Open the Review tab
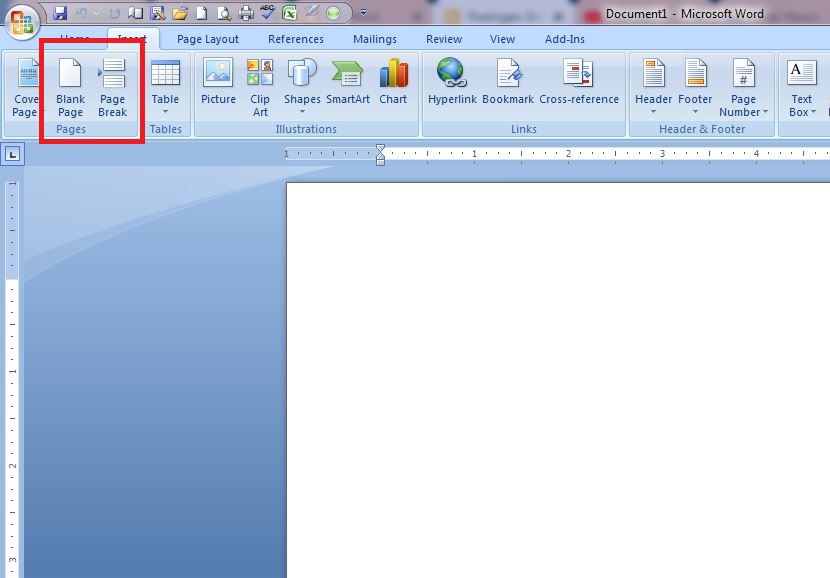This screenshot has height=578, width=830. pyautogui.click(x=444, y=39)
